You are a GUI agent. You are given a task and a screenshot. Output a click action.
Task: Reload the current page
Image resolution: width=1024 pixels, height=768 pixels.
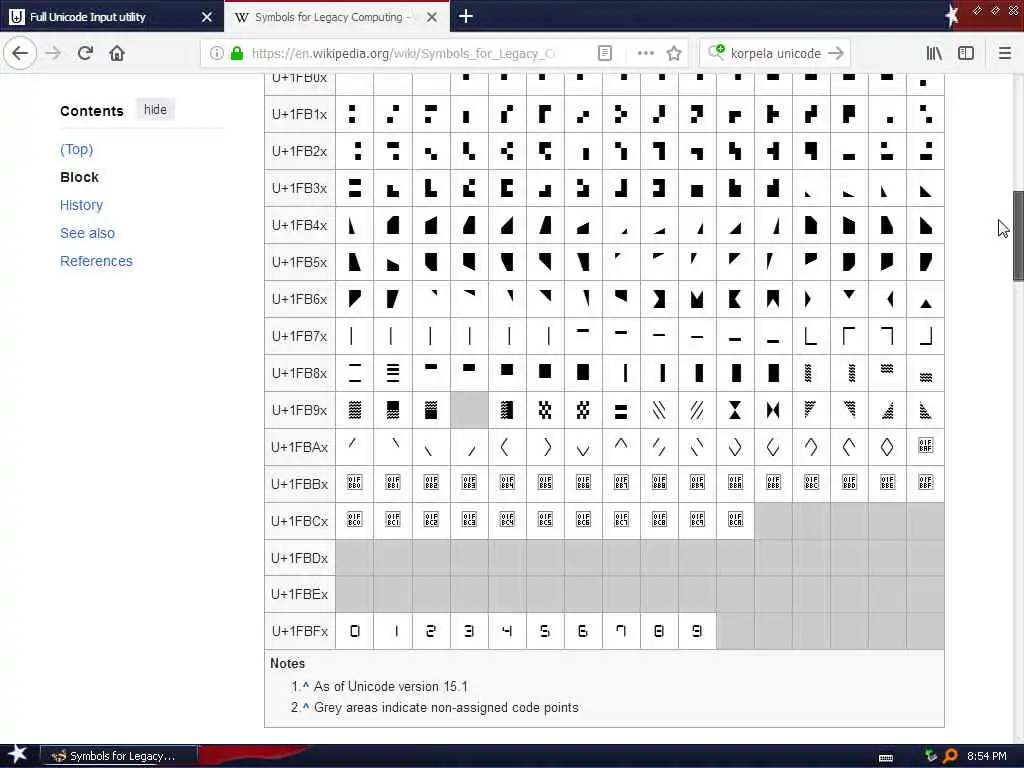(85, 53)
